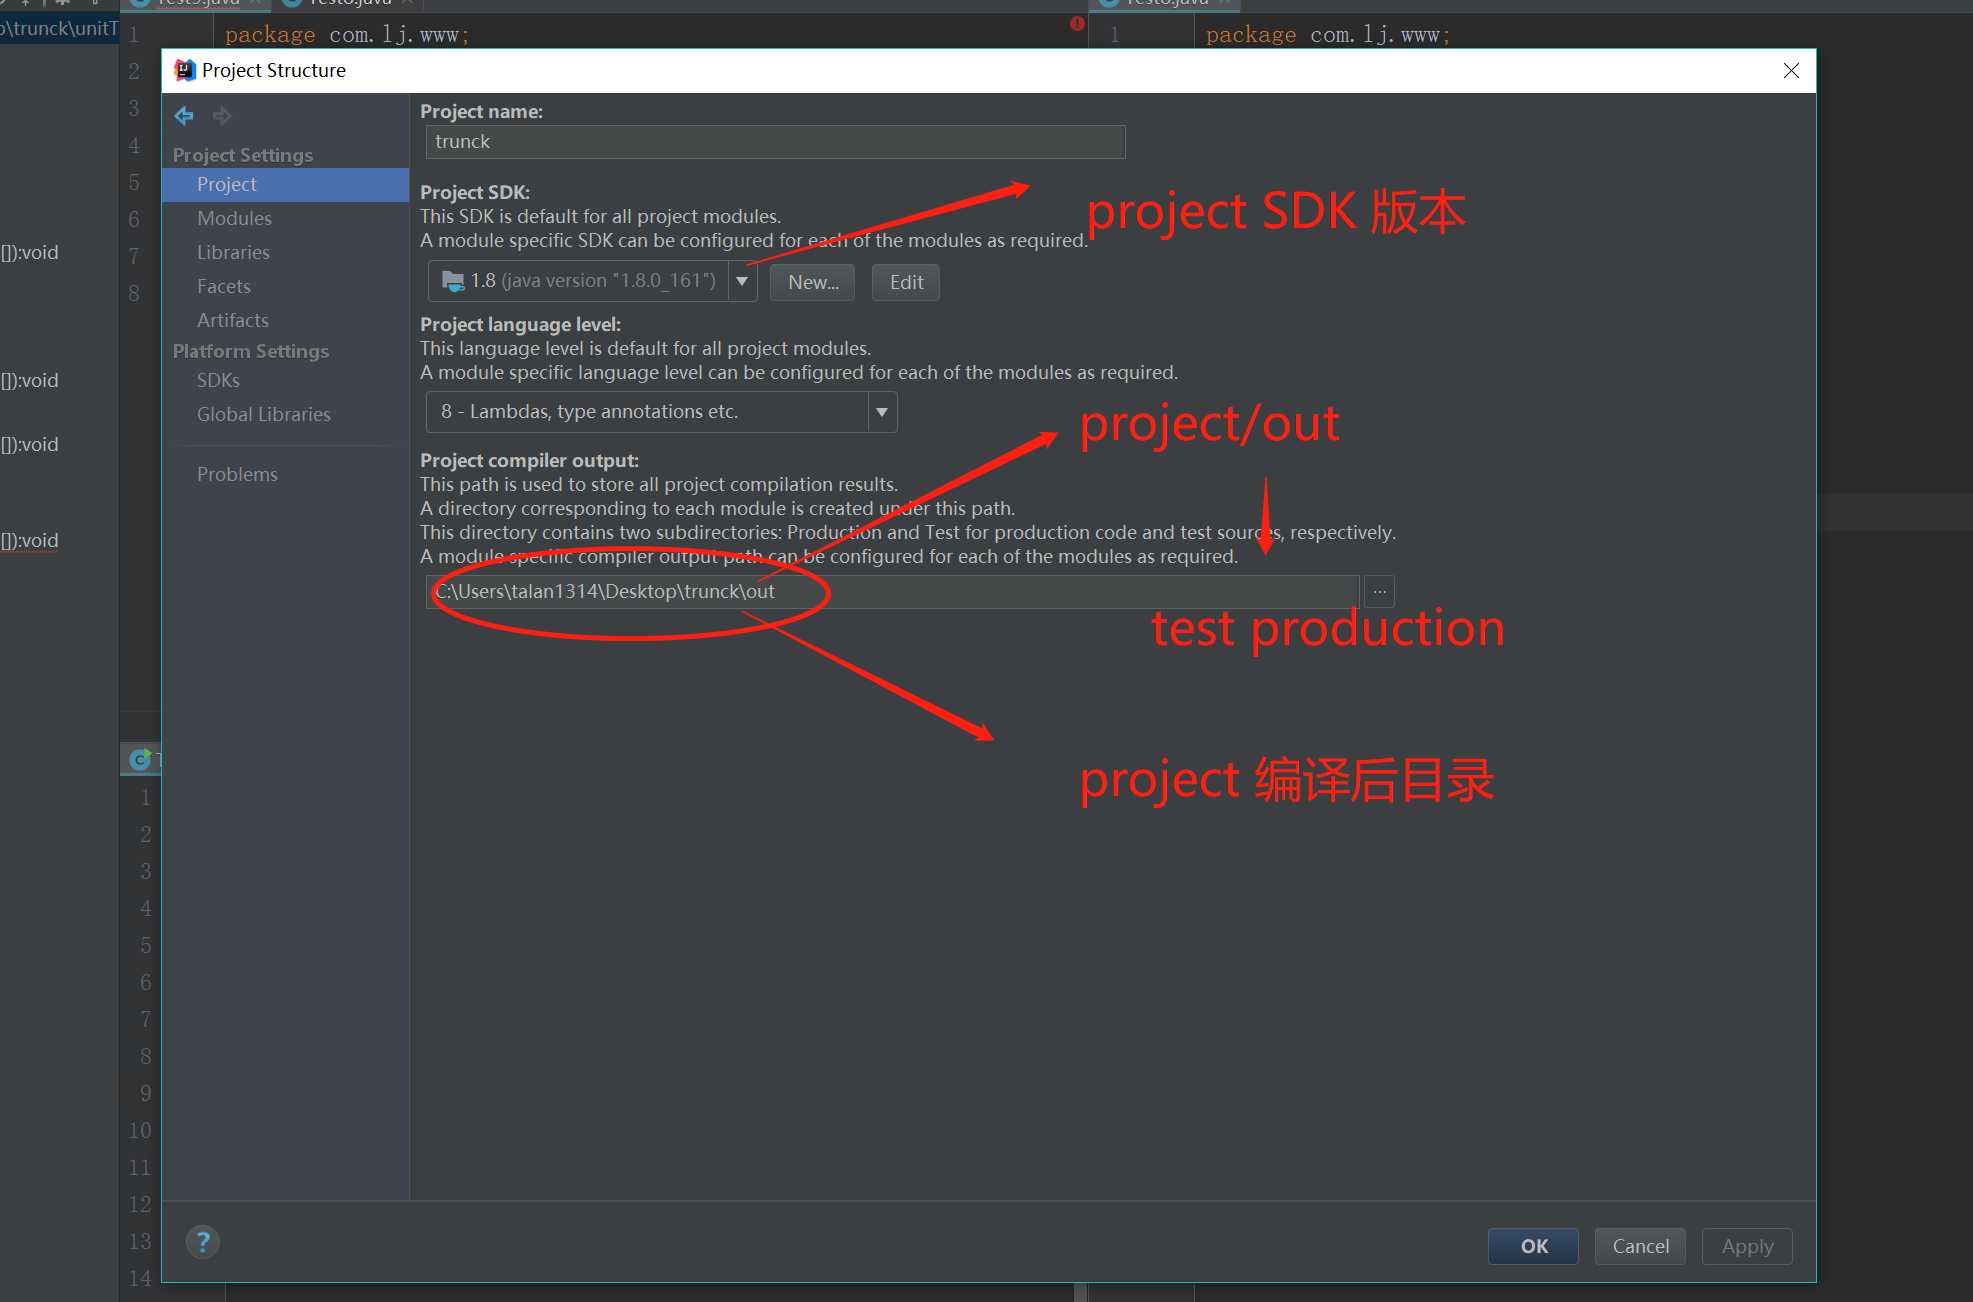Select Modules in Project Settings
The image size is (1973, 1302).
[x=234, y=218]
